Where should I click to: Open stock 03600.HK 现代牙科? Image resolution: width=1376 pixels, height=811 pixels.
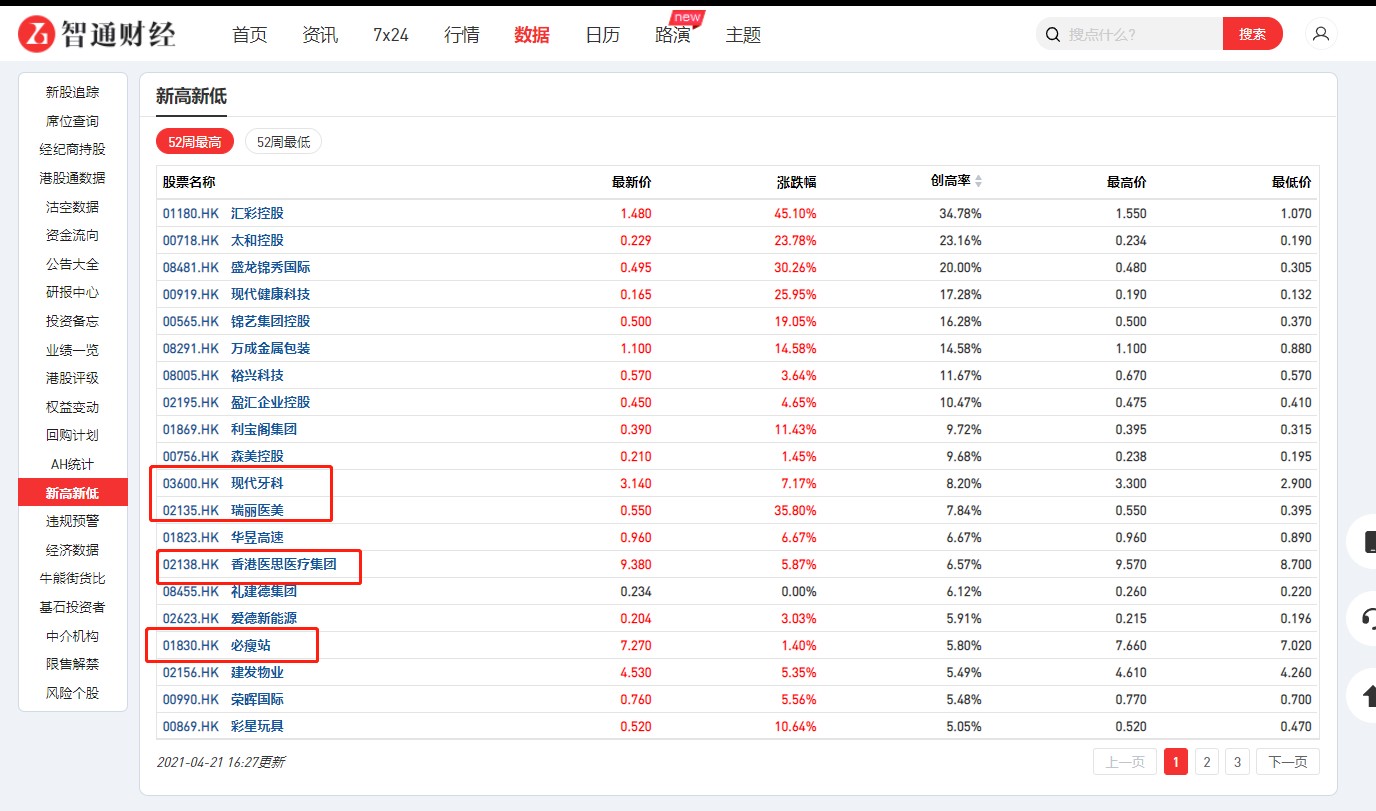(223, 483)
